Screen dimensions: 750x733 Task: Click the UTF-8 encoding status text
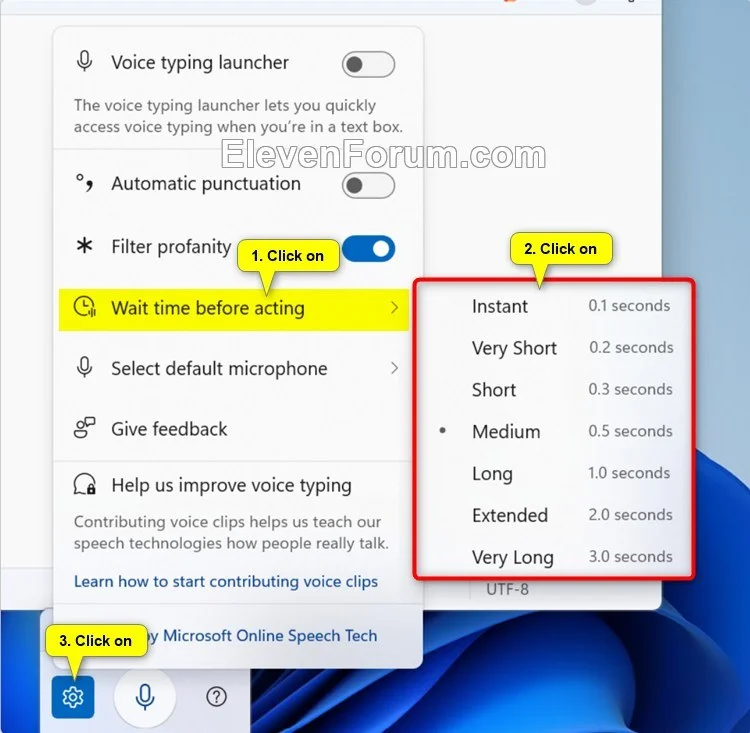pyautogui.click(x=507, y=589)
